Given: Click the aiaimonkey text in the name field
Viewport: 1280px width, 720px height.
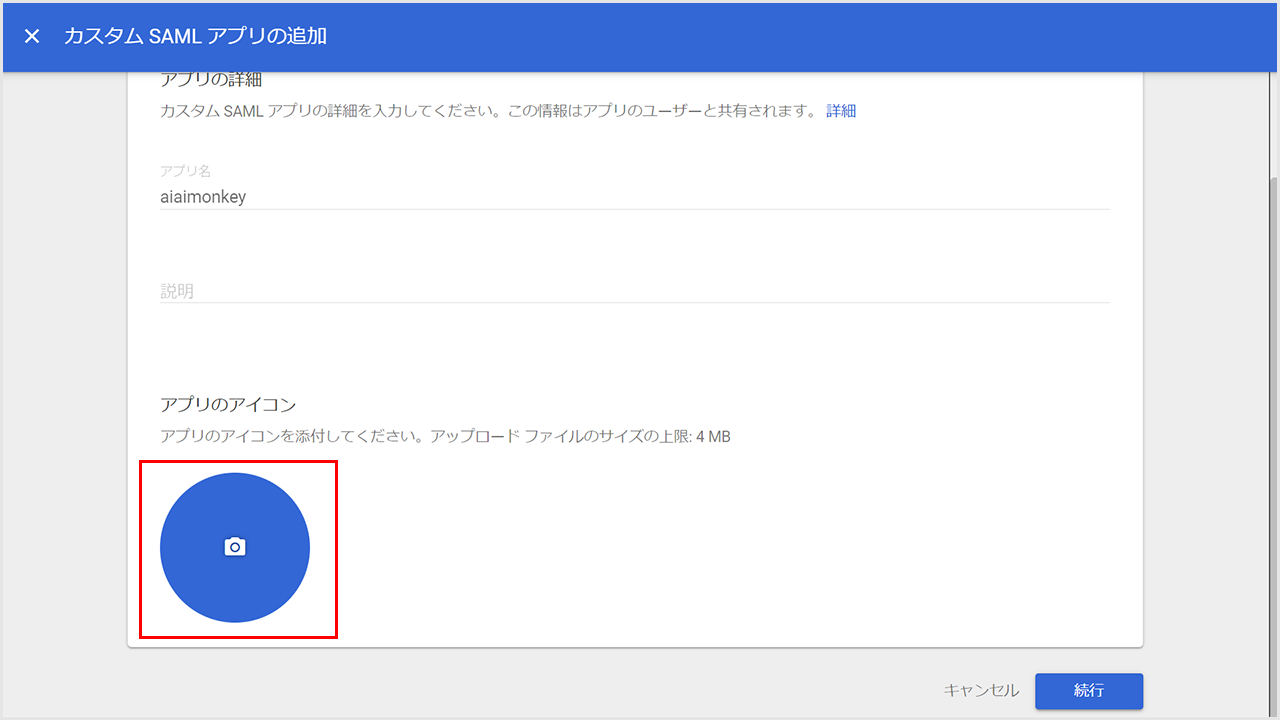Looking at the screenshot, I should pos(203,197).
